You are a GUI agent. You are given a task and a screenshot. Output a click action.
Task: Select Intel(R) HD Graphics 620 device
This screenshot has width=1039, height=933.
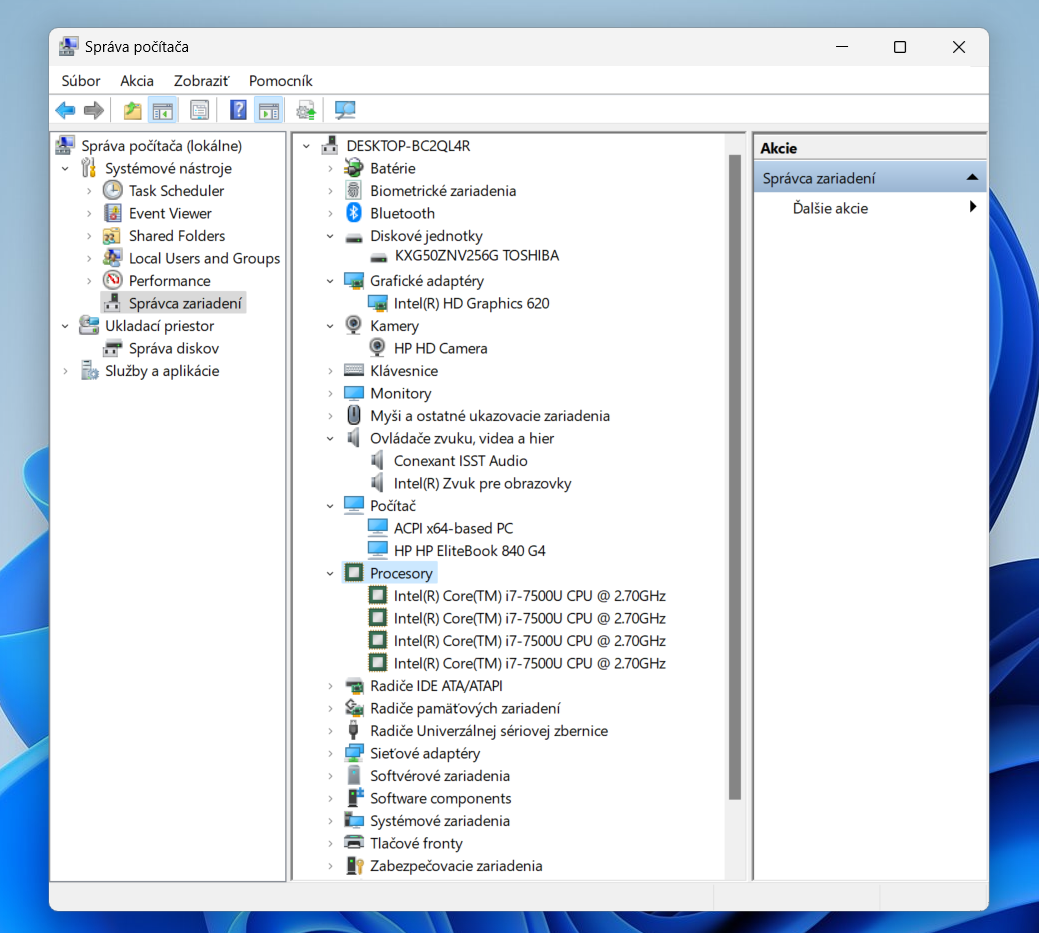471,304
